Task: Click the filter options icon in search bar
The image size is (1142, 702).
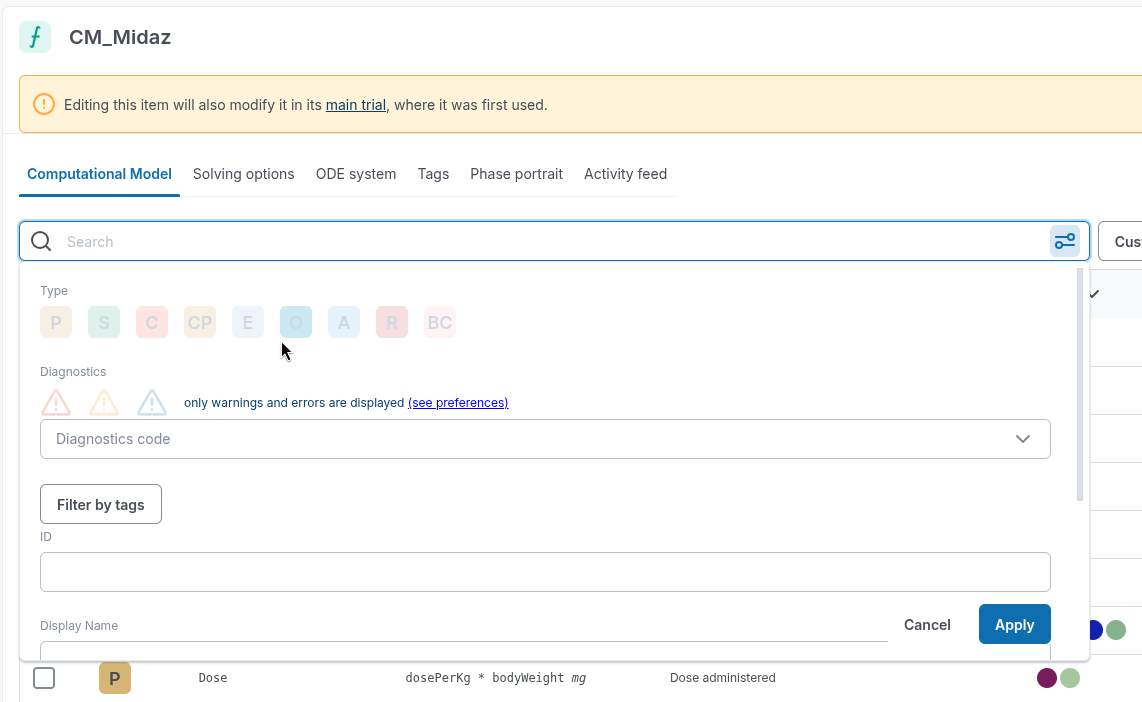Action: [x=1064, y=241]
